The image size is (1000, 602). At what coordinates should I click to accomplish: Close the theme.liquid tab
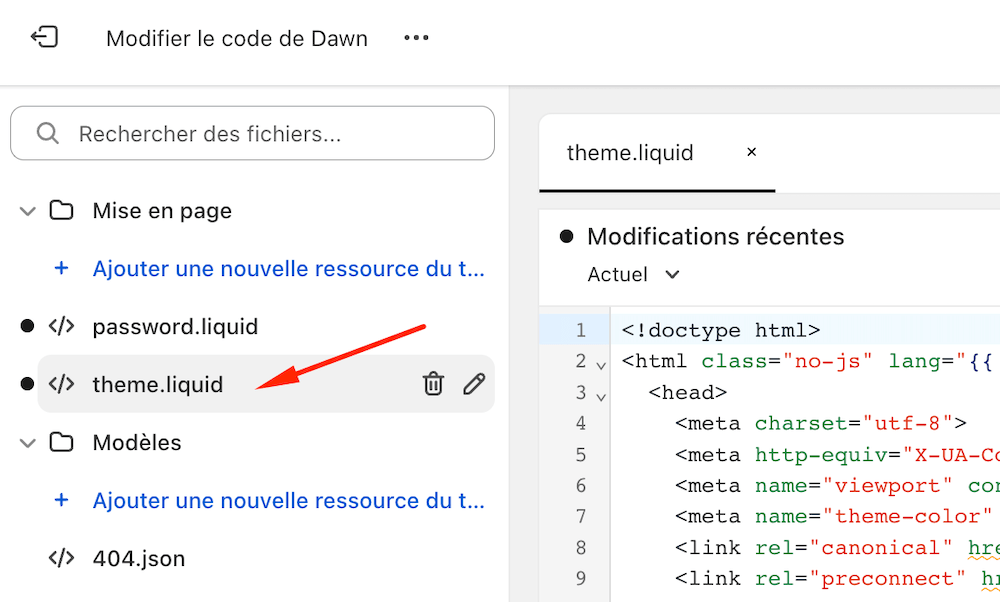(x=751, y=153)
